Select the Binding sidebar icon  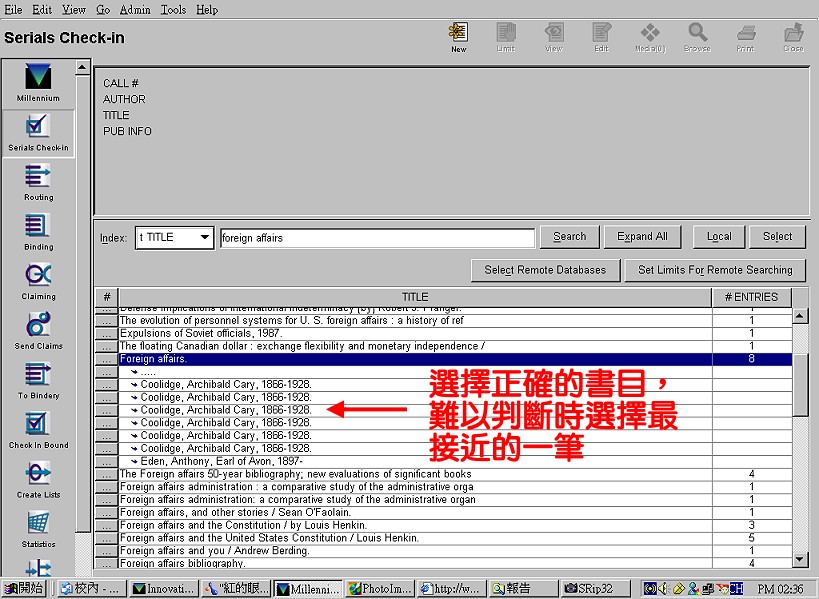pos(38,231)
